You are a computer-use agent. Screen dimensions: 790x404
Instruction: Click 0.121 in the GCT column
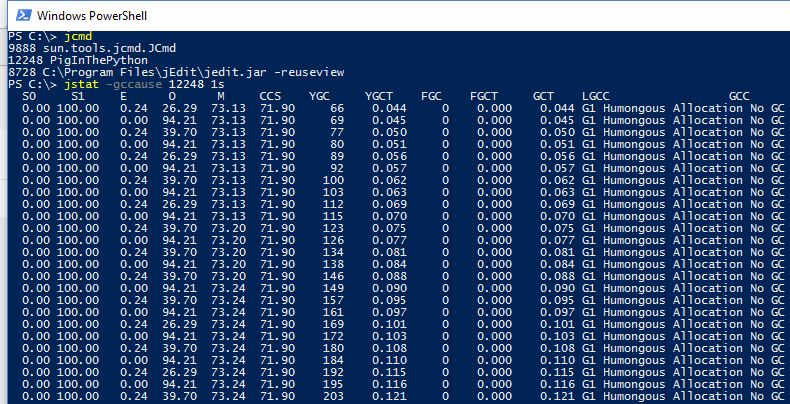[x=557, y=396]
